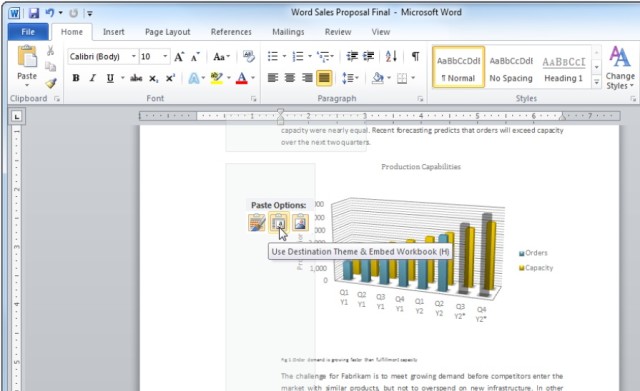Click the Copy icon in Clipboard group
The image size is (640, 391).
[50, 67]
